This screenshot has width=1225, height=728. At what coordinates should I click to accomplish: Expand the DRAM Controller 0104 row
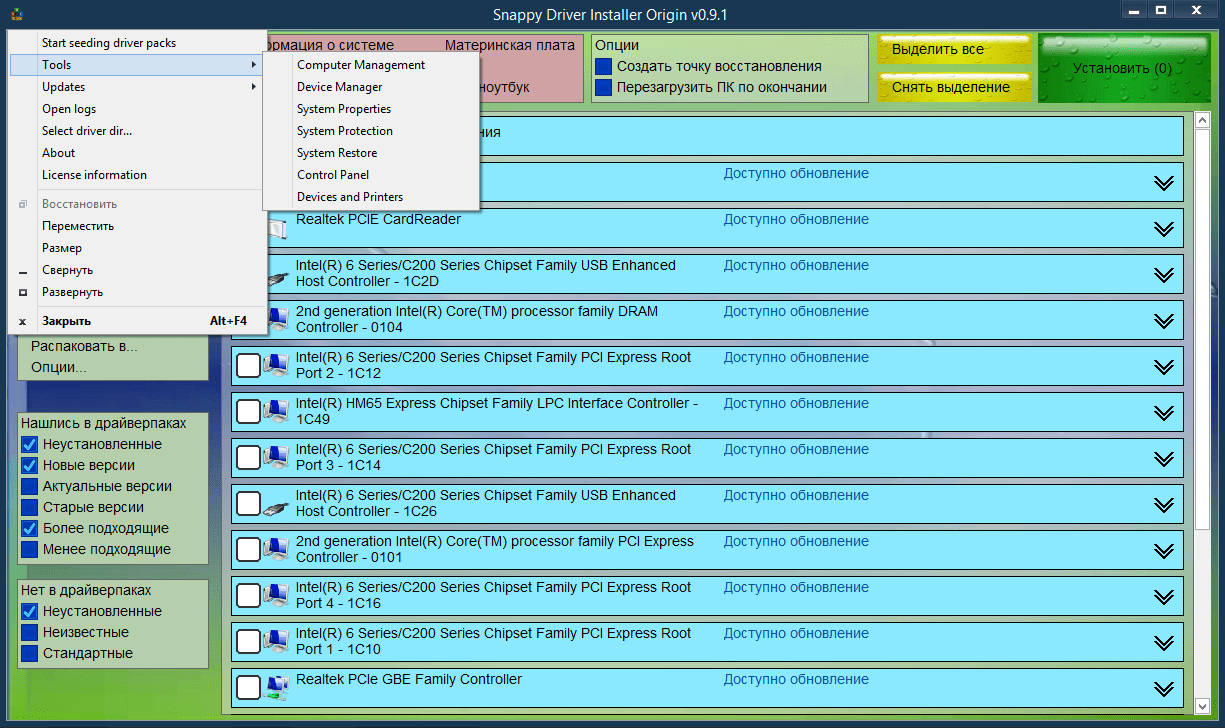[x=1163, y=321]
